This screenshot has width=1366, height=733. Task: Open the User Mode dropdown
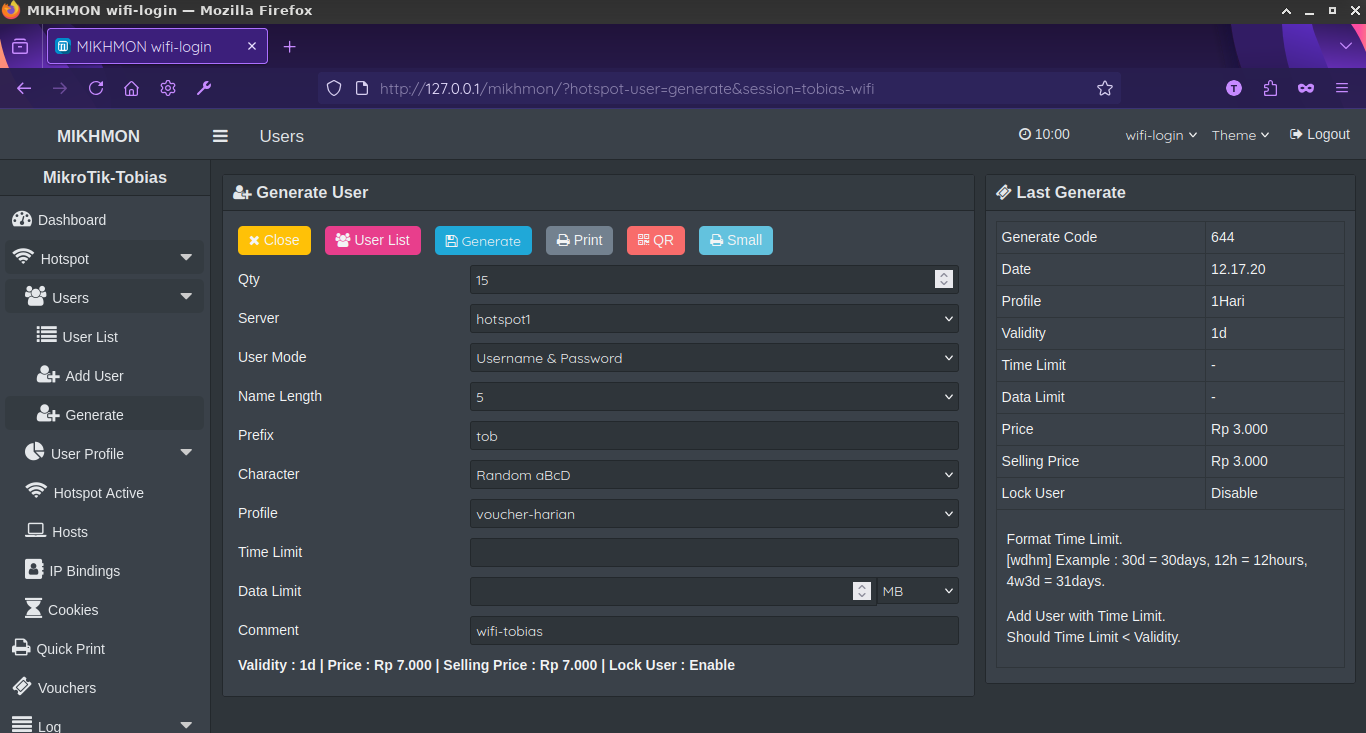pos(713,358)
